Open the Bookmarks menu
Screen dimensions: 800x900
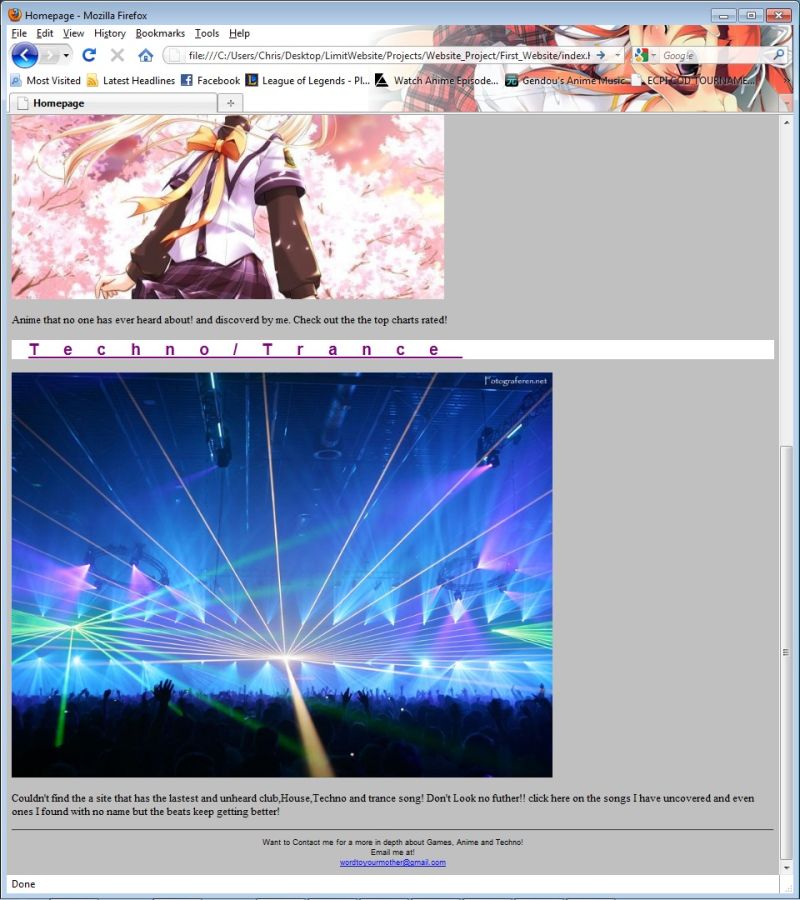point(160,33)
